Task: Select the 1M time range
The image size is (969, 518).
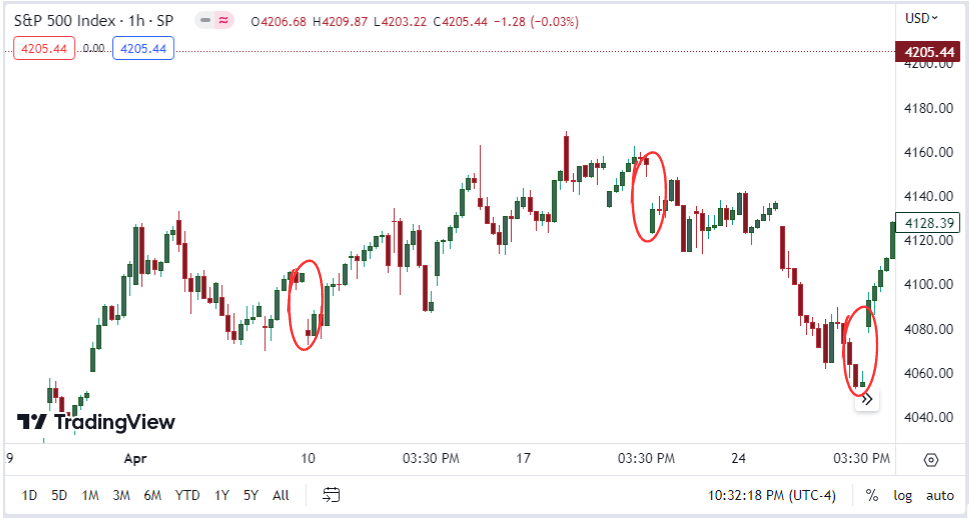Action: point(90,495)
